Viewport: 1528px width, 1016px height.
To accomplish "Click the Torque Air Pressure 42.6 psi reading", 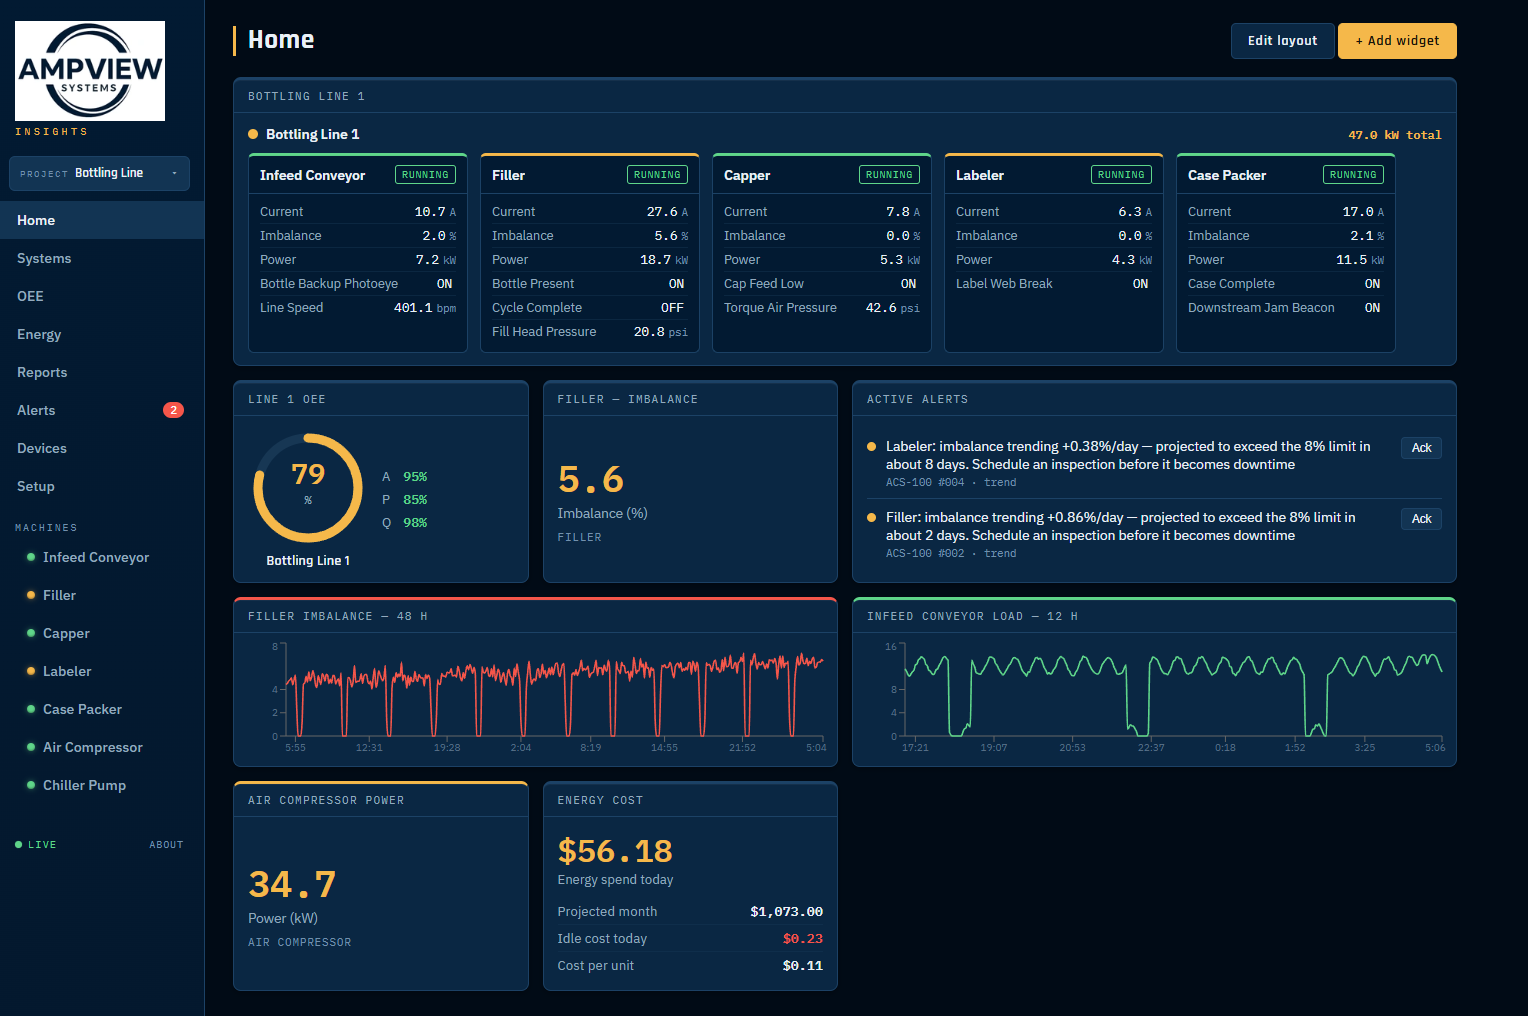I will [x=893, y=308].
